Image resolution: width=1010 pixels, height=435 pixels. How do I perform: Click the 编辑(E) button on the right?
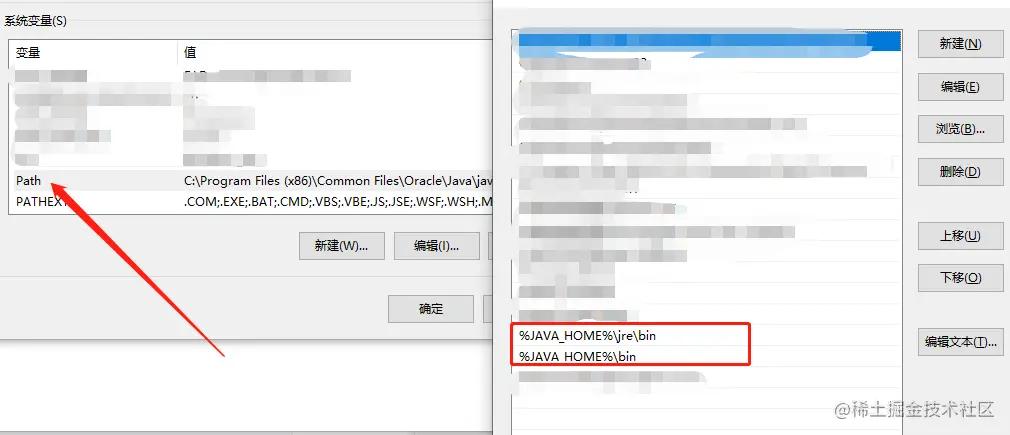(x=960, y=86)
